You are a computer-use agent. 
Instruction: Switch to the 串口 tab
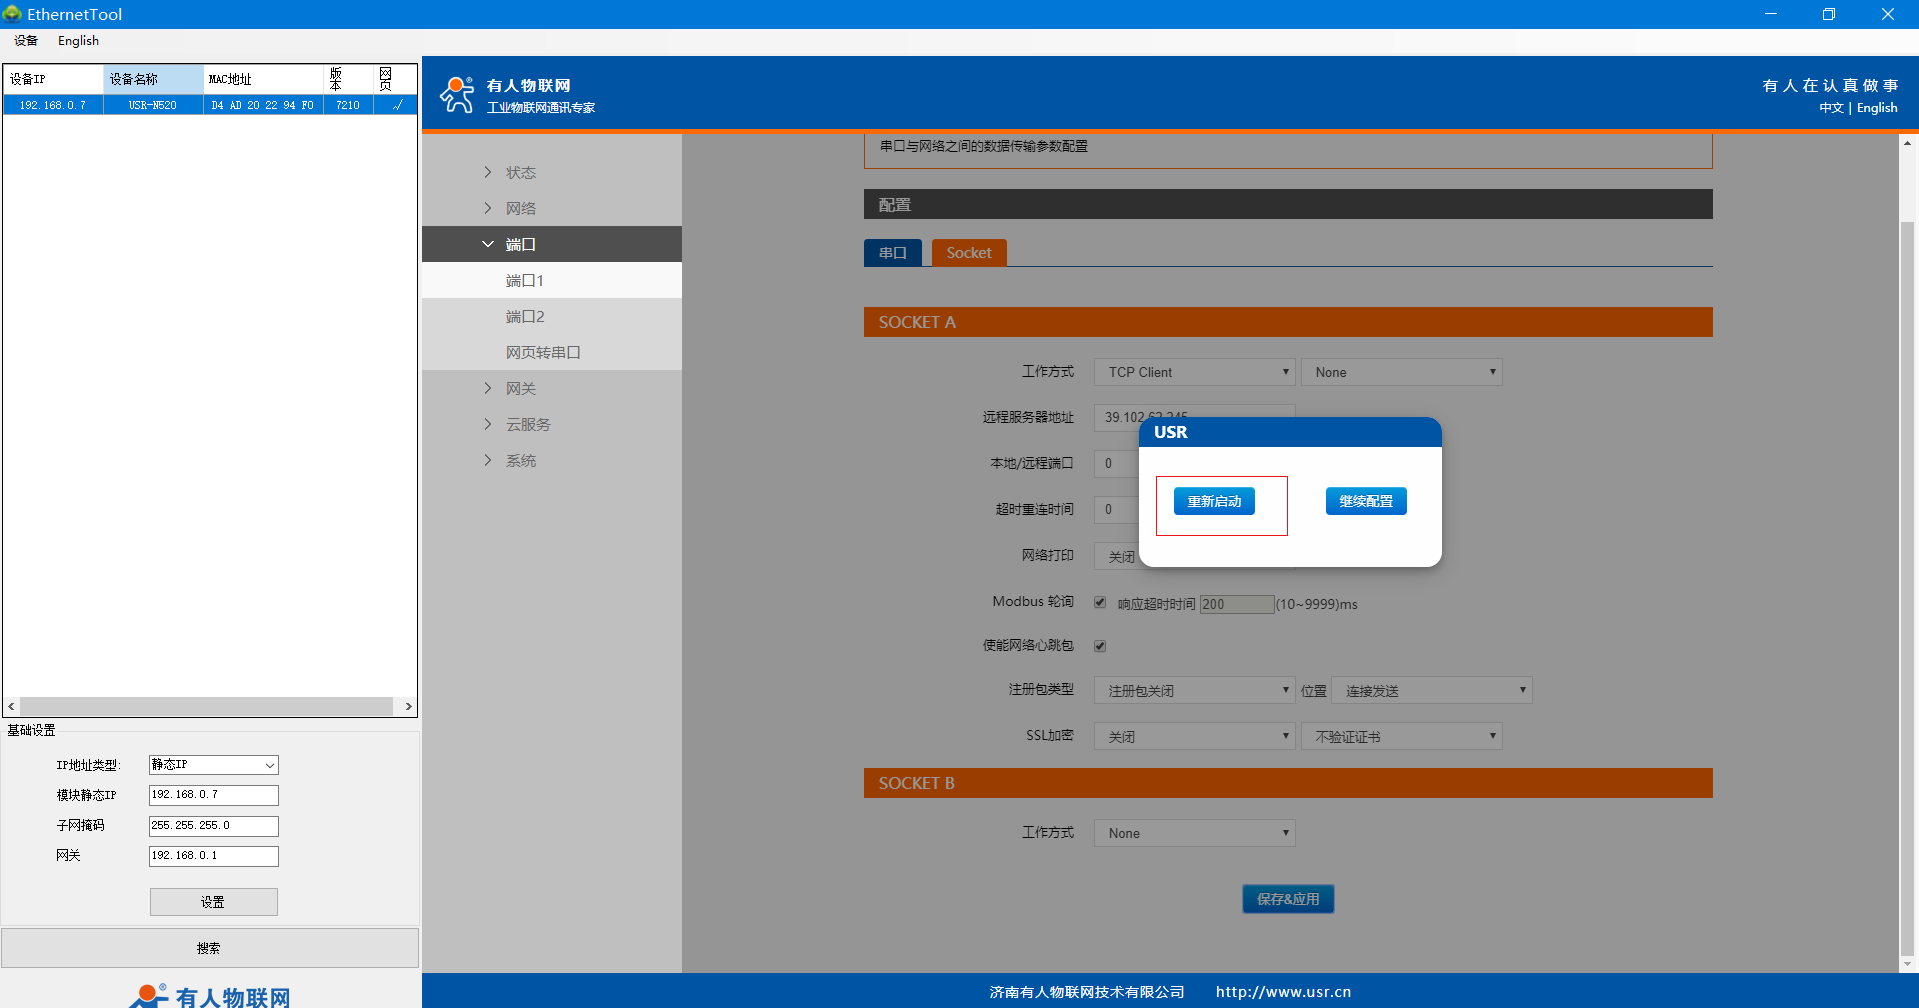tap(892, 253)
